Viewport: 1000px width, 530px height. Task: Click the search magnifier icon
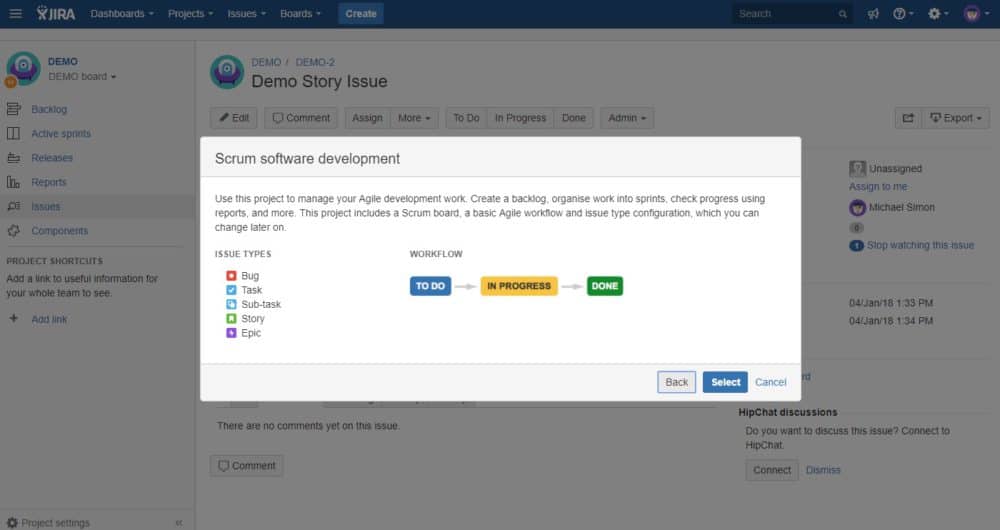pyautogui.click(x=842, y=14)
